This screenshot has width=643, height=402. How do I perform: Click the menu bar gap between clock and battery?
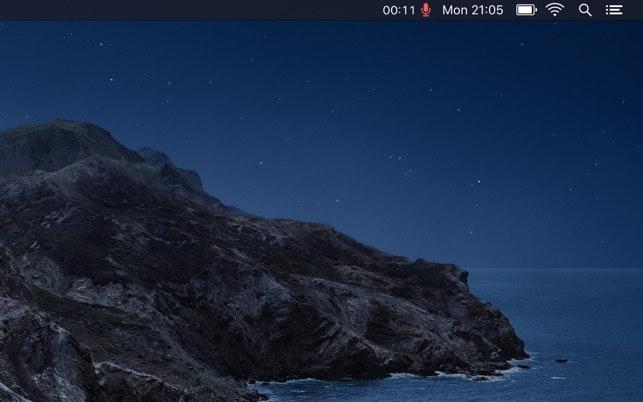click(x=510, y=10)
